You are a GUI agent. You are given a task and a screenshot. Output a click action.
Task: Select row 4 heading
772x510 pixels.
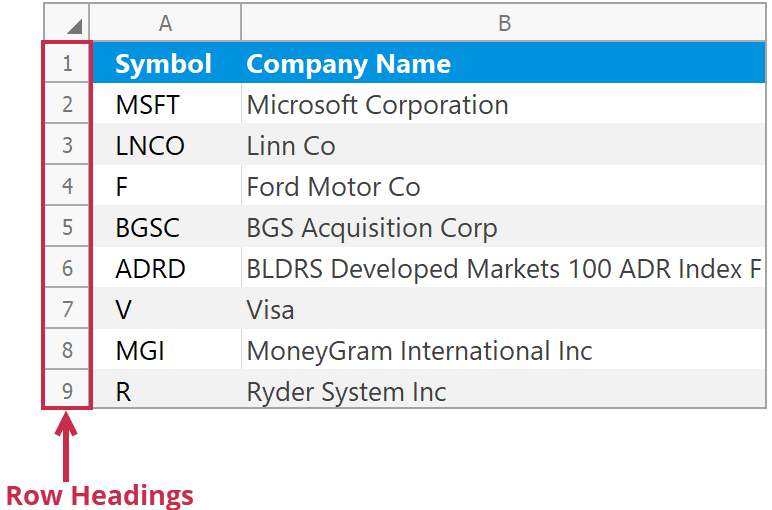[67, 187]
